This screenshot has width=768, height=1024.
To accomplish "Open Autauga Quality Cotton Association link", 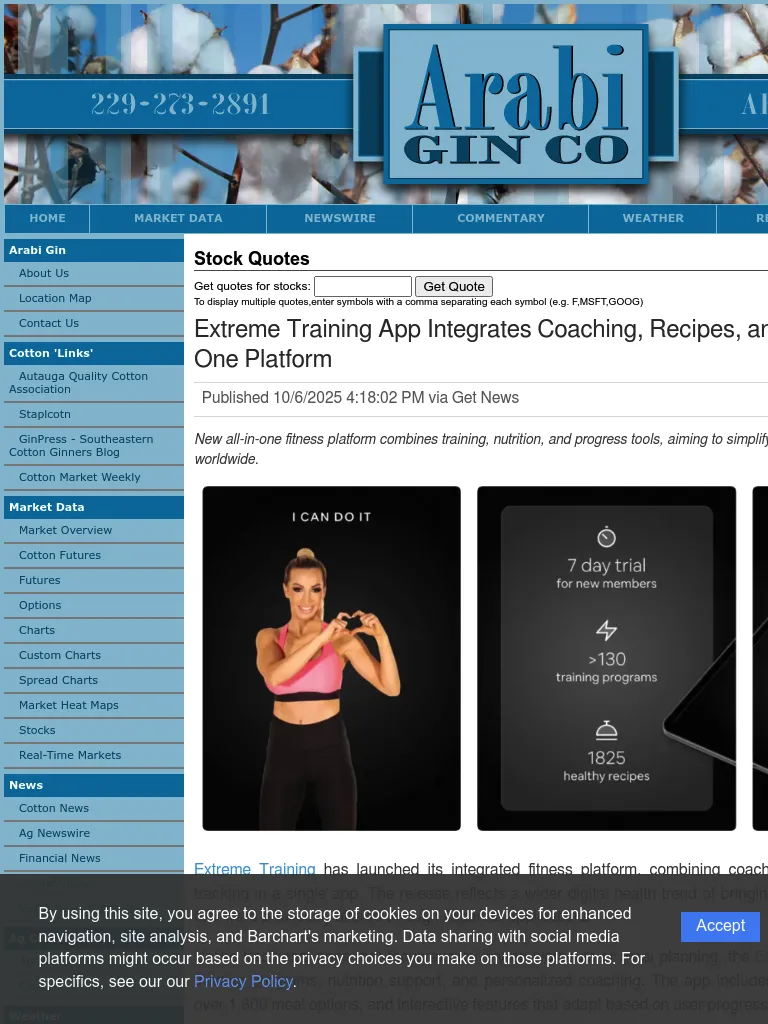I will tap(78, 383).
